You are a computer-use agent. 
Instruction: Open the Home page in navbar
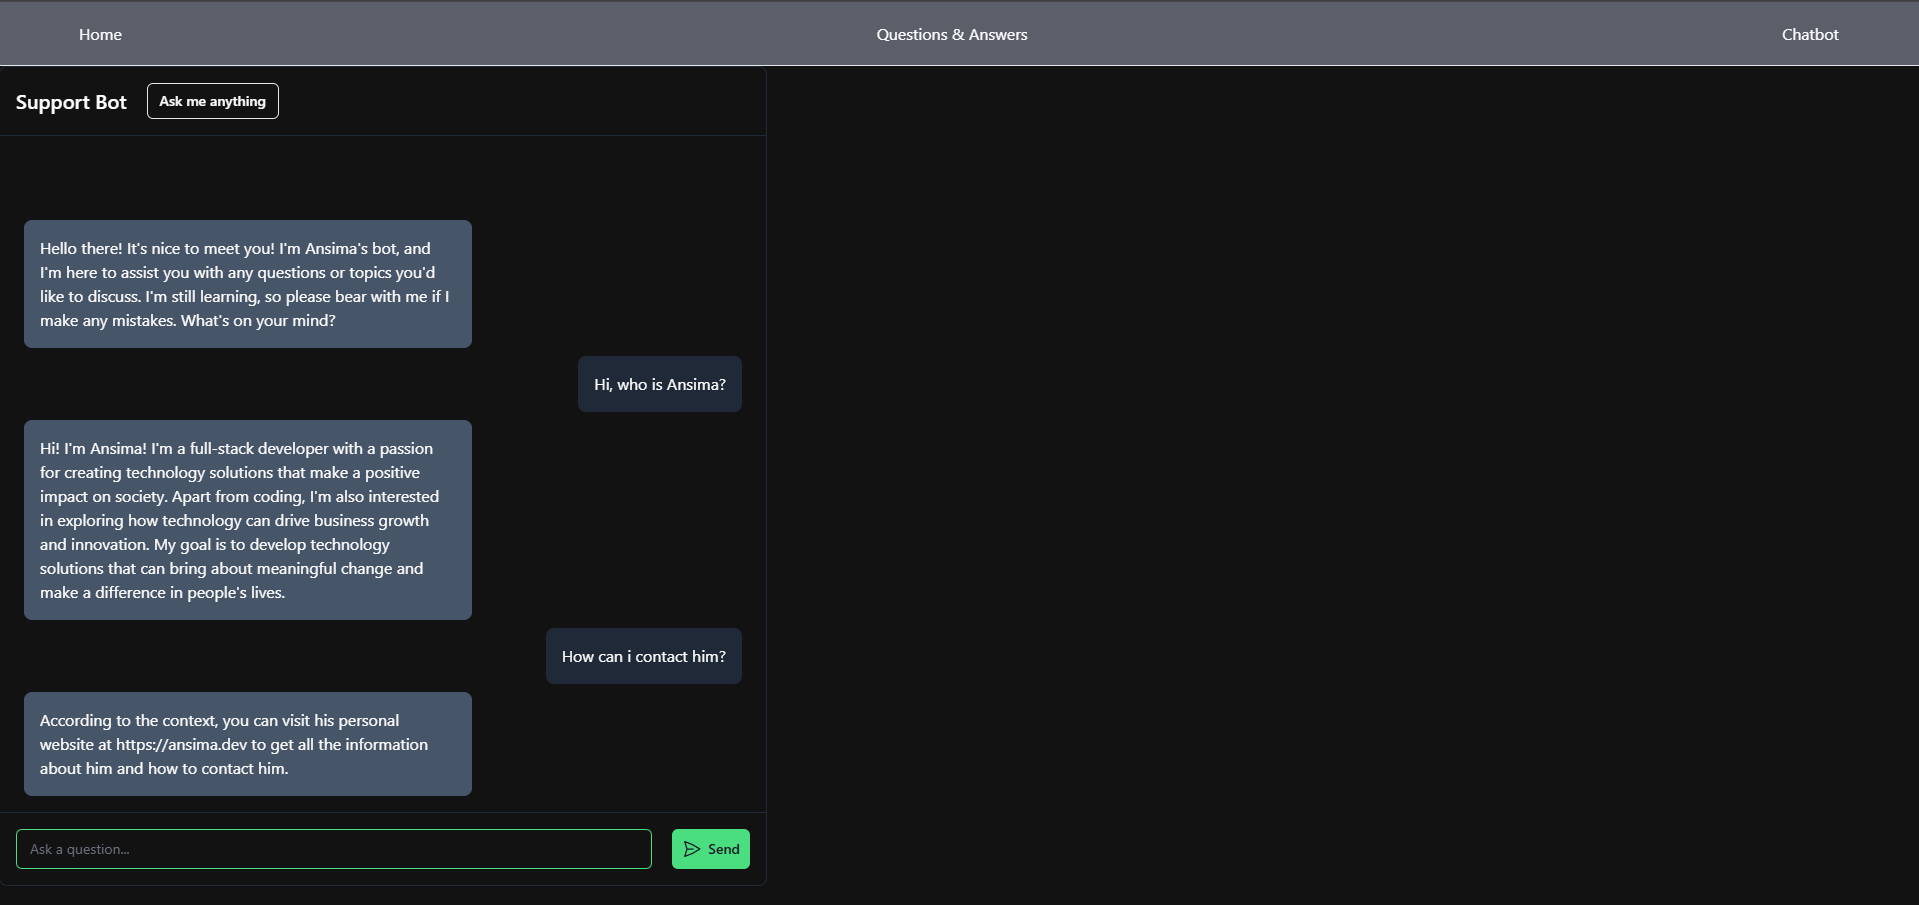point(100,34)
